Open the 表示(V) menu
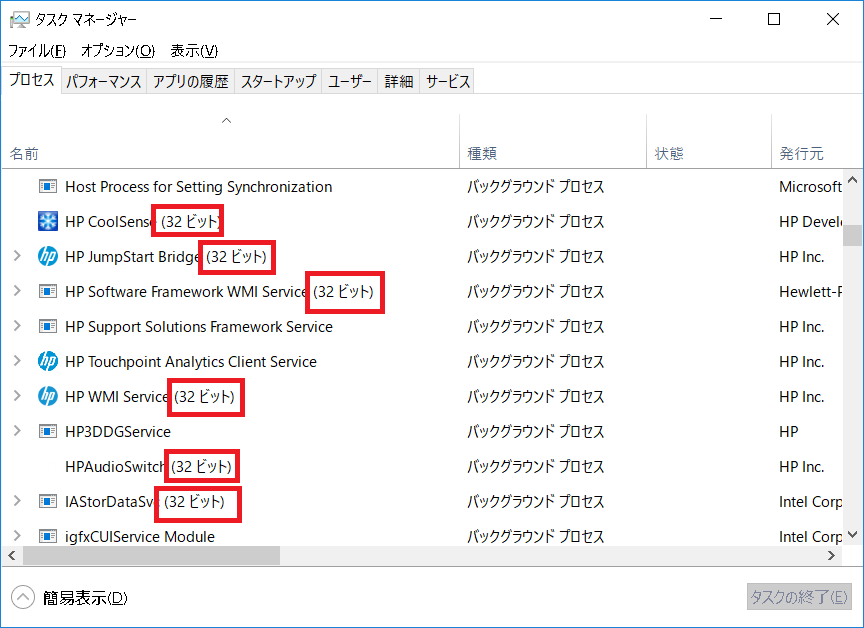 point(194,51)
